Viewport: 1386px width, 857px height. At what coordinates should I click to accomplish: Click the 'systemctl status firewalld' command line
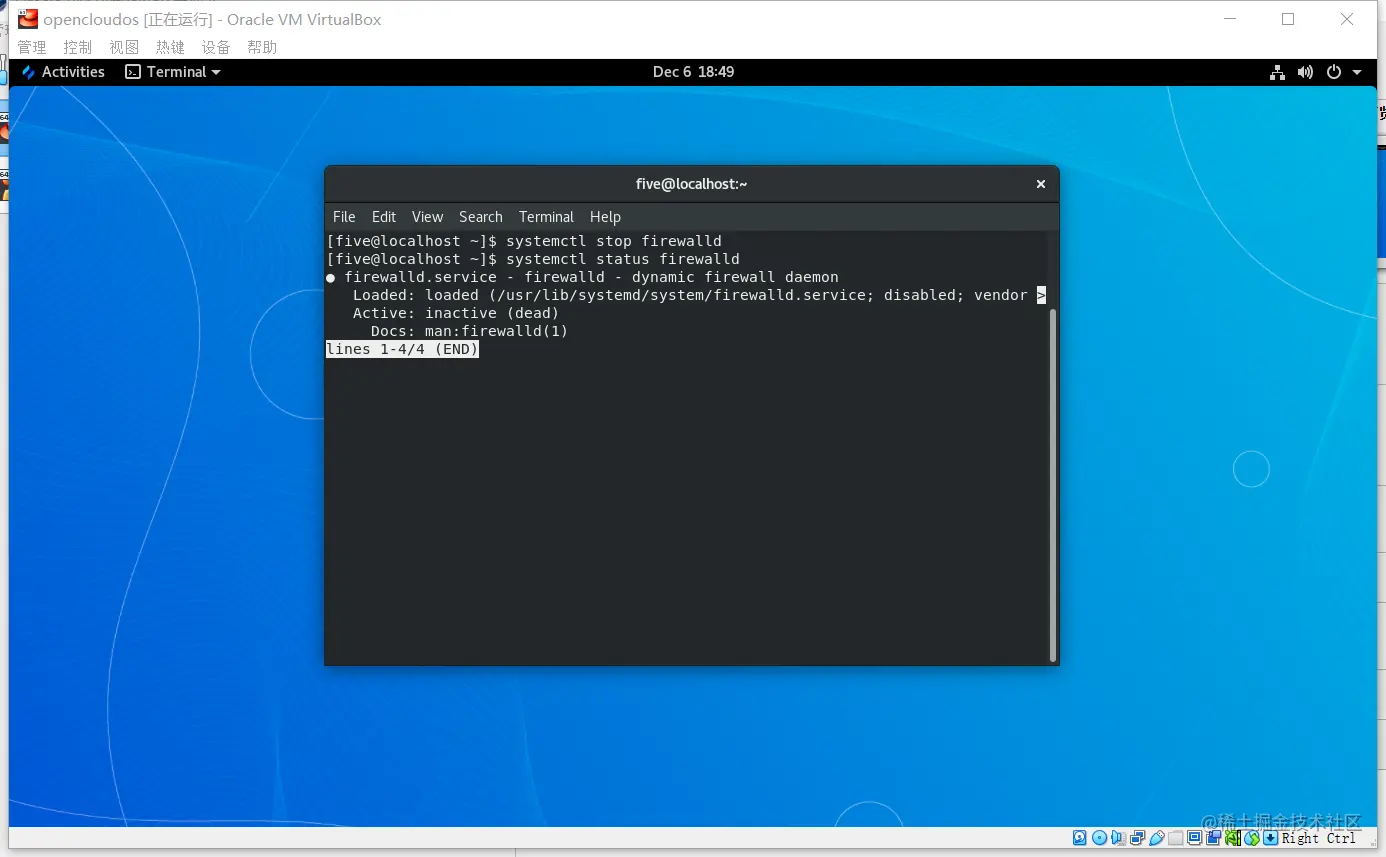point(533,259)
